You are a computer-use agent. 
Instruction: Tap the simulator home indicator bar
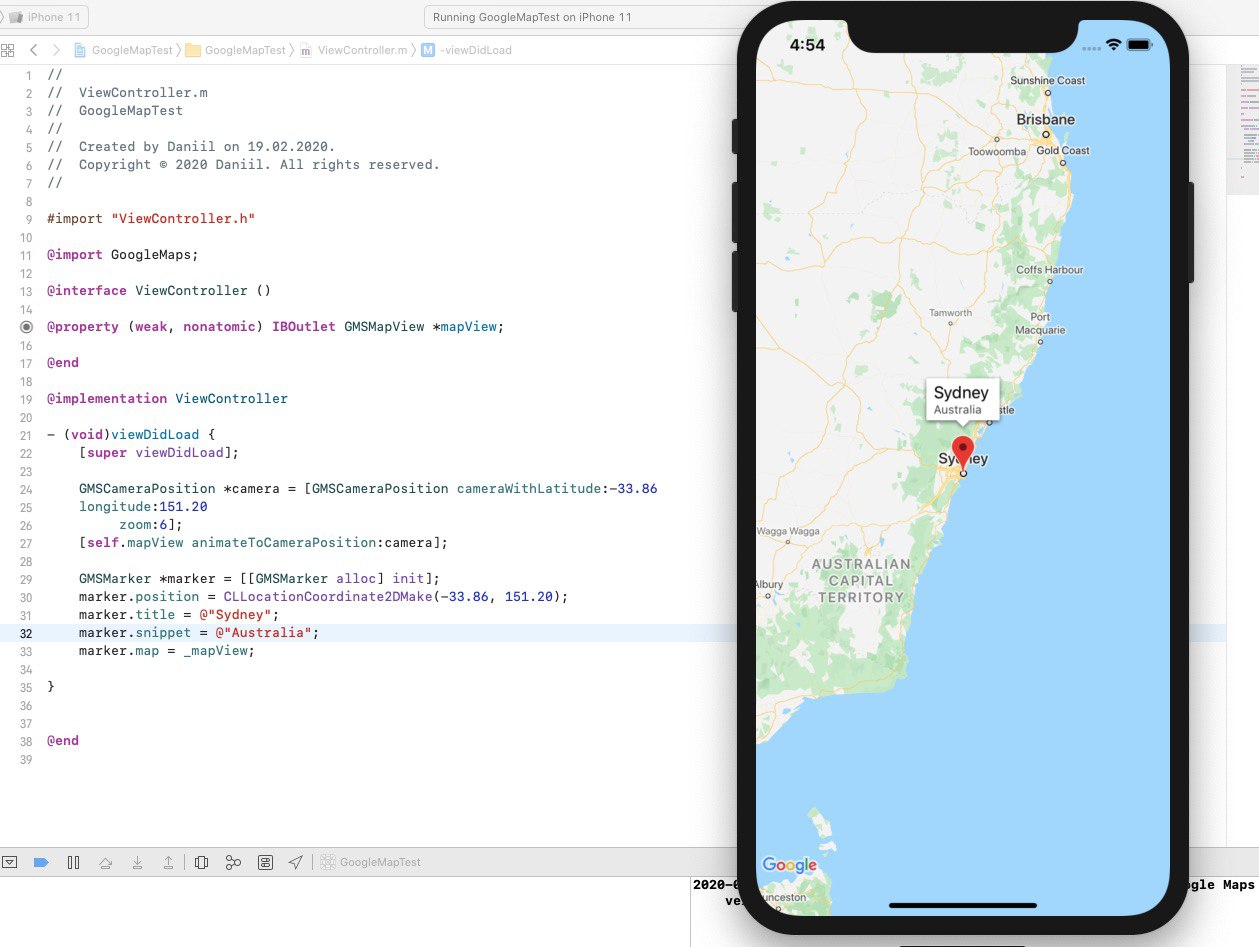click(x=962, y=905)
